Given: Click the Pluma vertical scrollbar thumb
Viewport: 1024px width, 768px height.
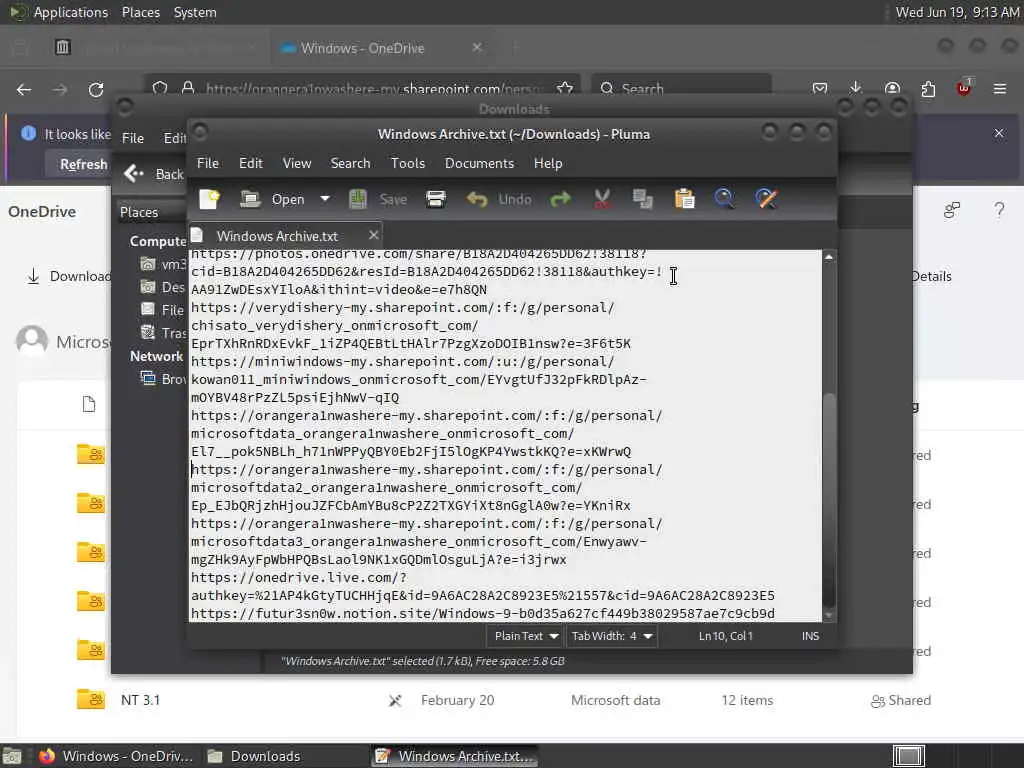Looking at the screenshot, I should 829,500.
